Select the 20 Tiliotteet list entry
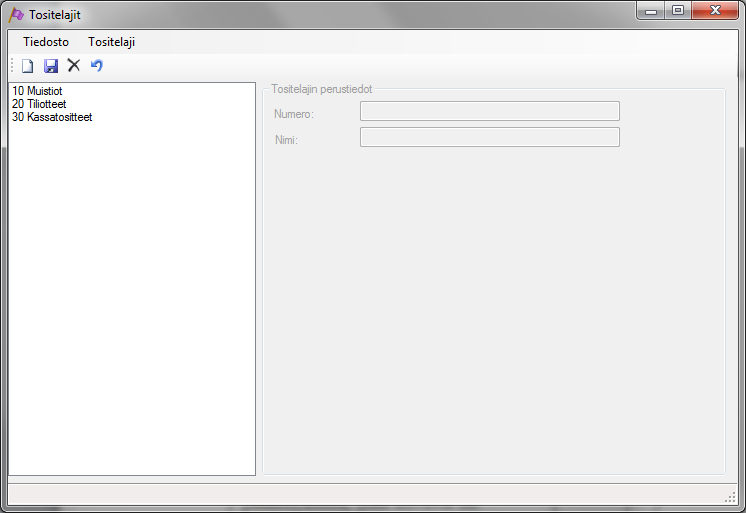746x513 pixels. point(132,104)
